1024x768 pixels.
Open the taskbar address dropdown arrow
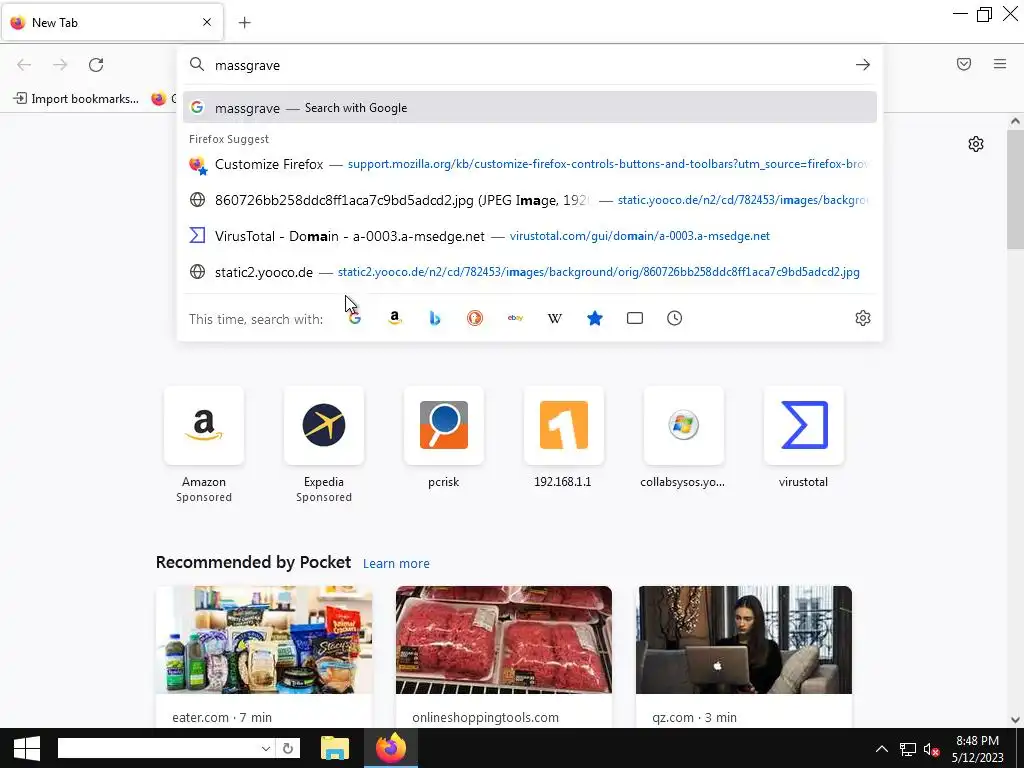point(266,748)
